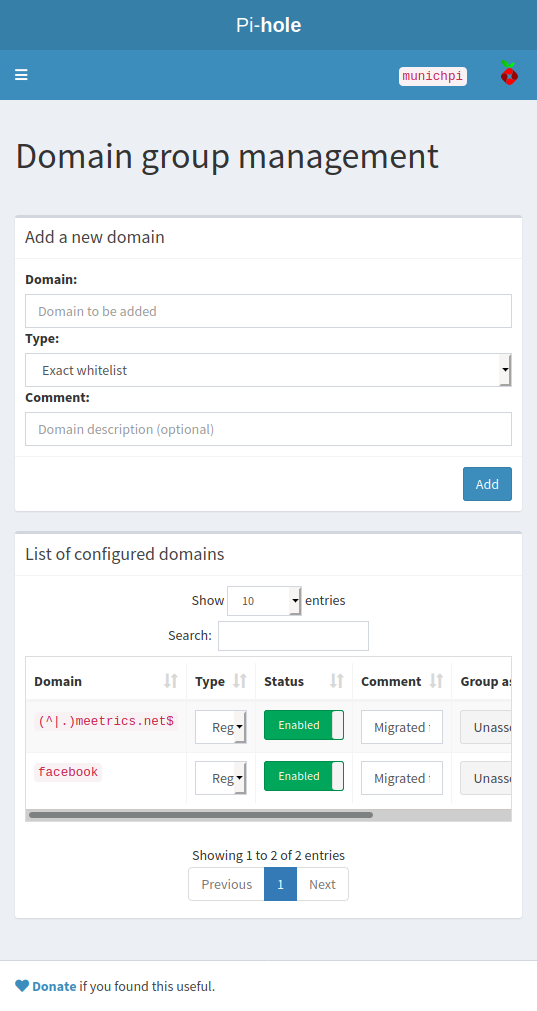Open the hamburger sidebar menu
Screen dimensions: 537x1011
21,75
